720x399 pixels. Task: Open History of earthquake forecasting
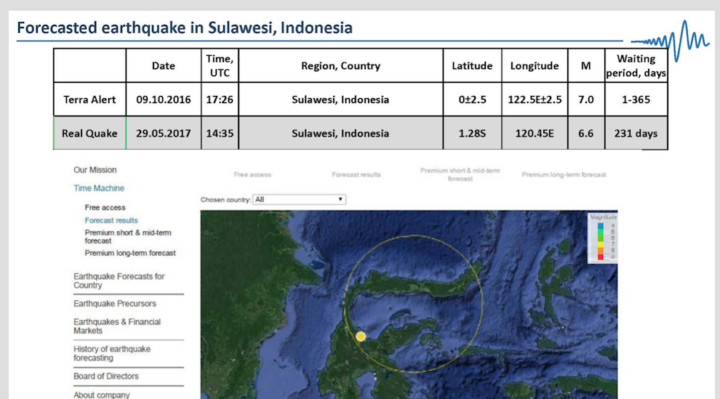[112, 354]
